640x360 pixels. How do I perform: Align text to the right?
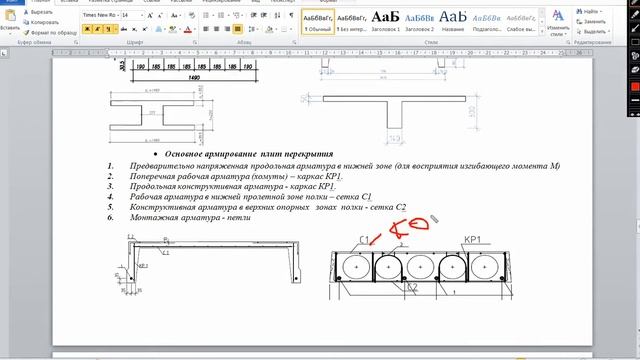tap(227, 29)
